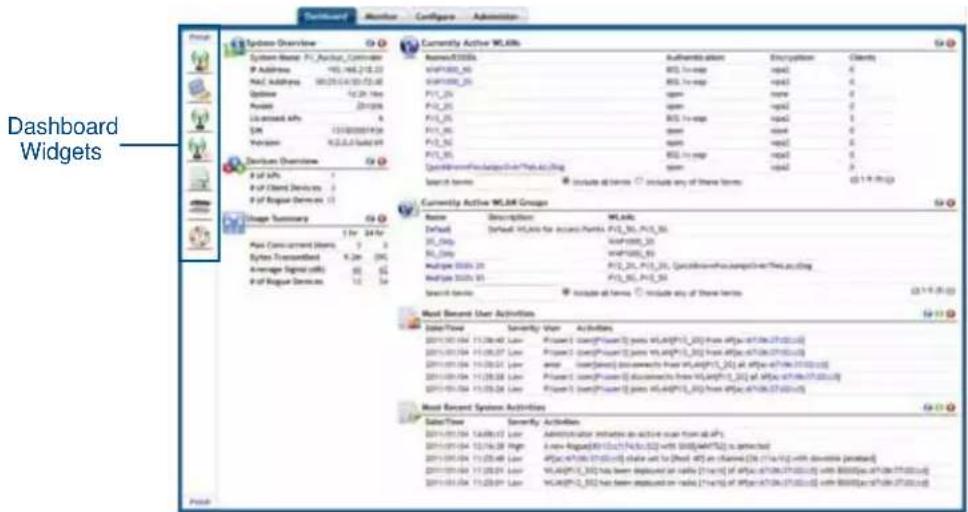The image size is (968, 512).
Task: Close the System Overview widget with red icon
Action: pos(382,44)
